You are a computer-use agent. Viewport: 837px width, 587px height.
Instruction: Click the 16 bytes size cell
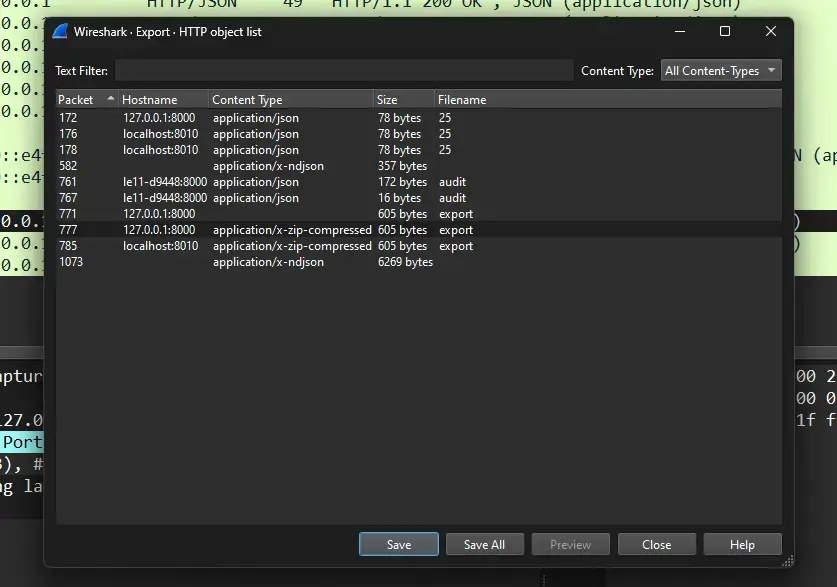[399, 198]
